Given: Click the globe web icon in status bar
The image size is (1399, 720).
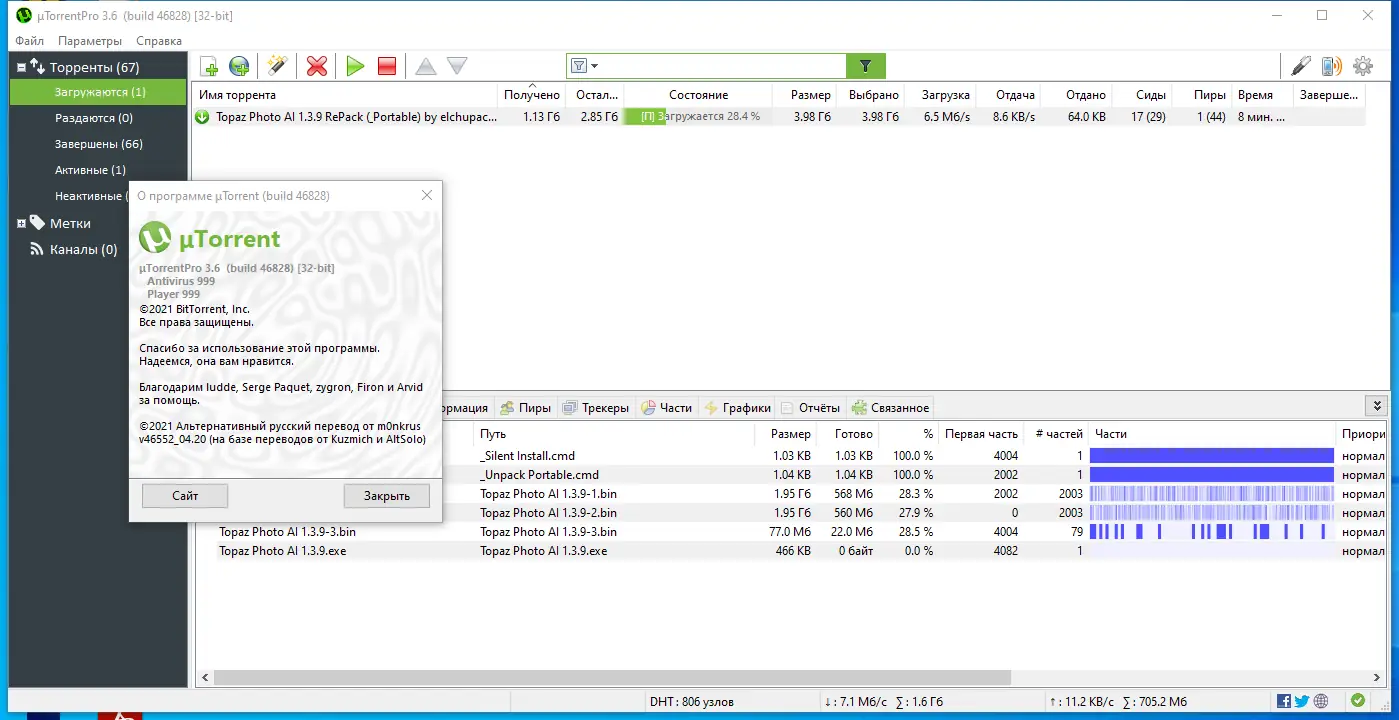Looking at the screenshot, I should (1321, 702).
